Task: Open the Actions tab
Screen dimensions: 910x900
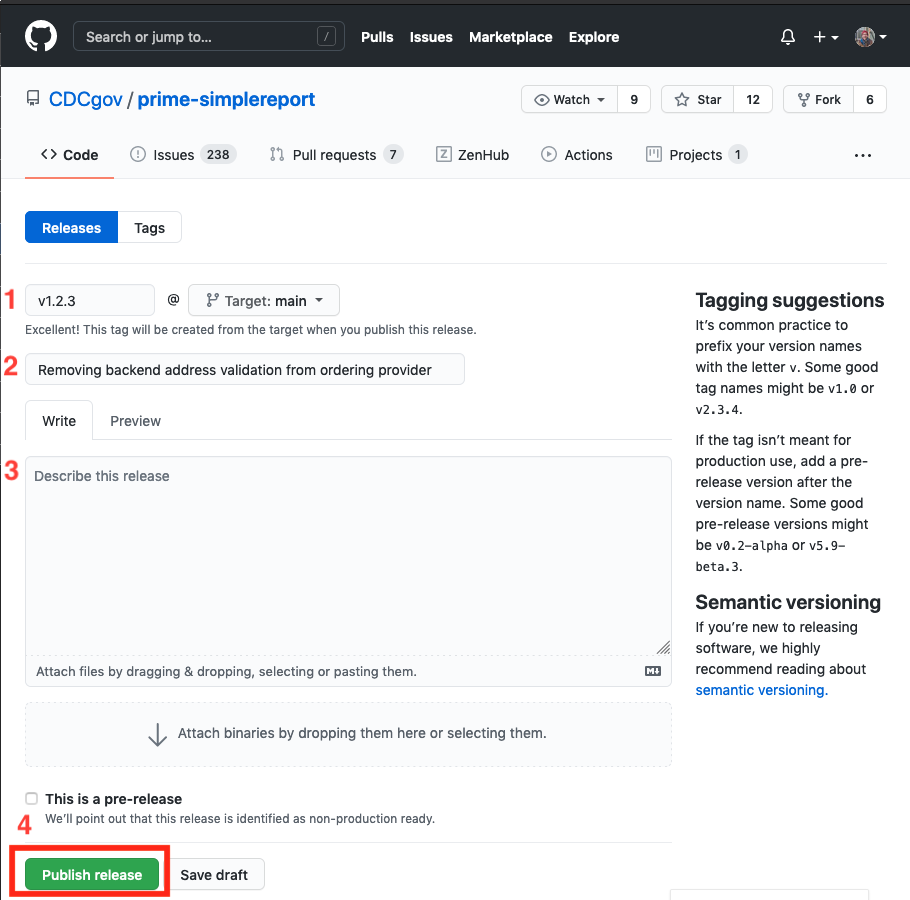Action: pyautogui.click(x=577, y=155)
